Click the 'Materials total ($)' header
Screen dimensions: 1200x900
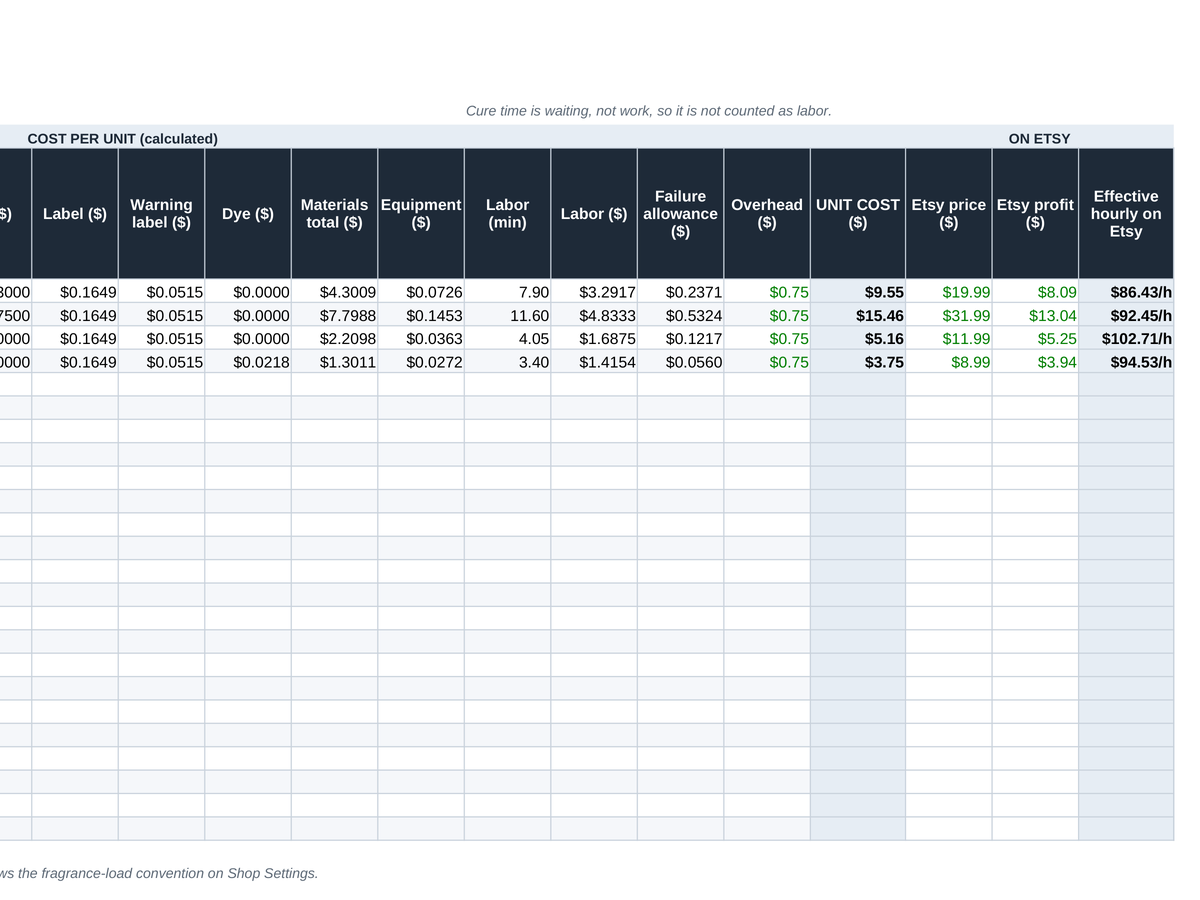[x=334, y=214]
